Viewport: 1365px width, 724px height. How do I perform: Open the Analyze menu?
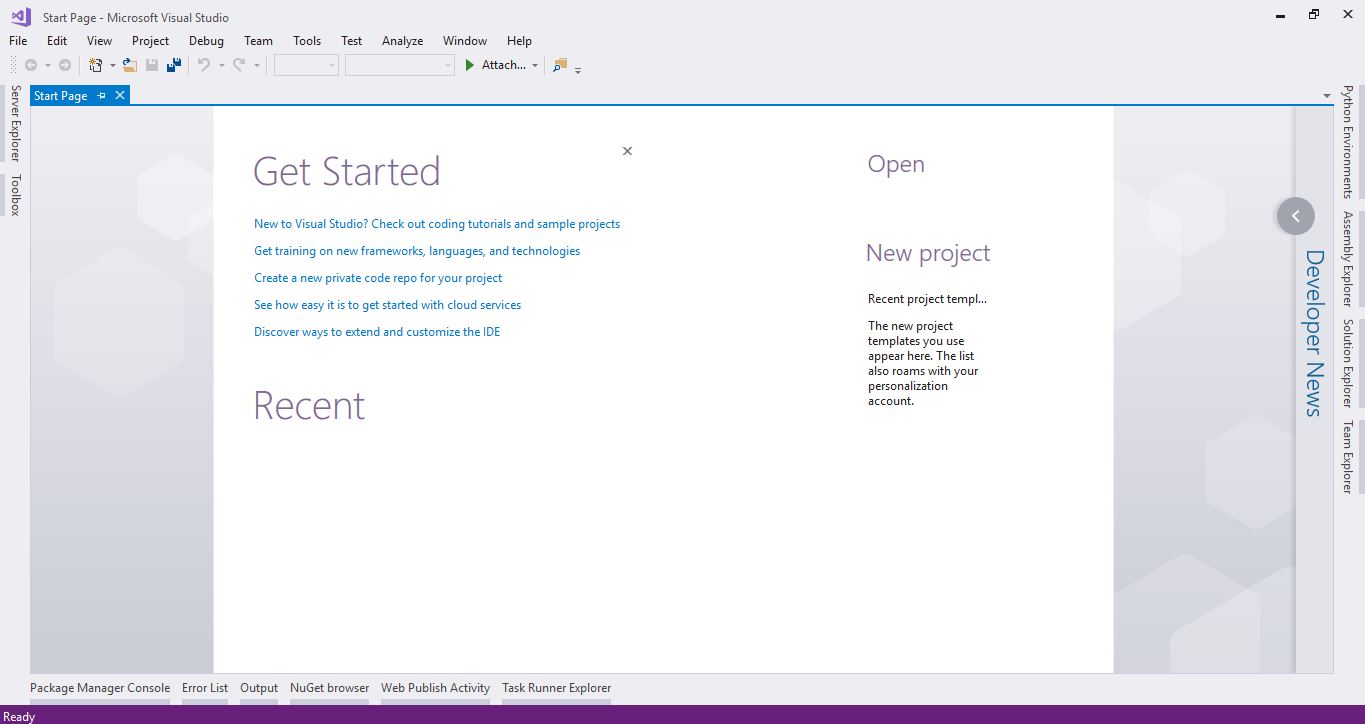(402, 41)
